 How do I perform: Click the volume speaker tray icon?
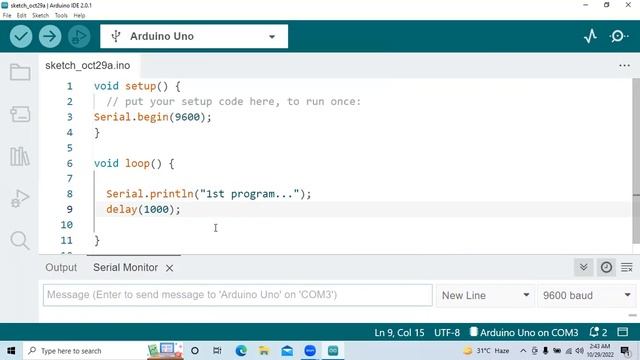point(580,351)
